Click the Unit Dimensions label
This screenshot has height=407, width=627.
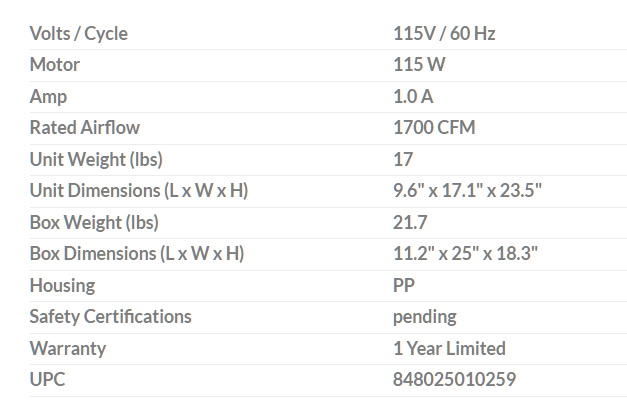click(138, 191)
